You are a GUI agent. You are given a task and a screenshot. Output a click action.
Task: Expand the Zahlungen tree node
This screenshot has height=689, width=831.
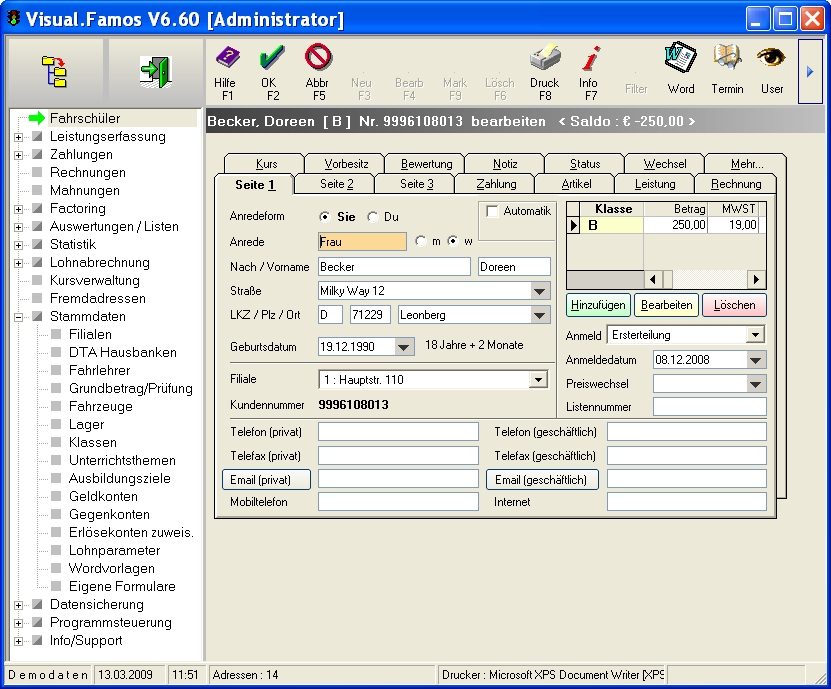[x=18, y=155]
